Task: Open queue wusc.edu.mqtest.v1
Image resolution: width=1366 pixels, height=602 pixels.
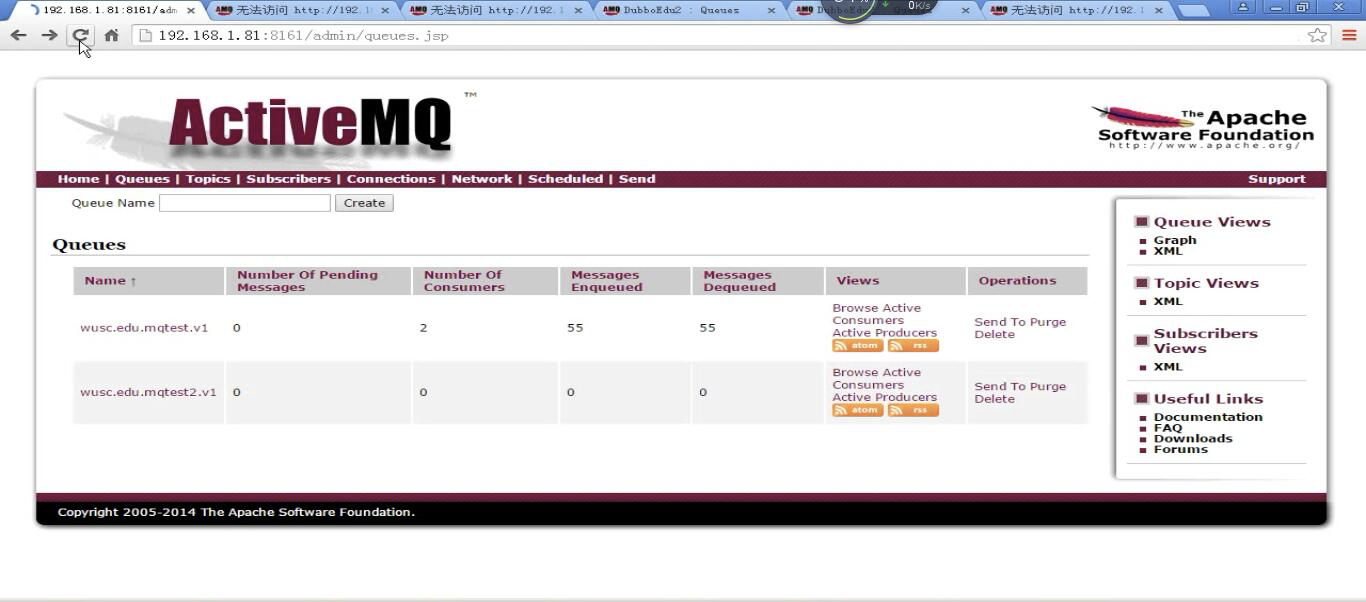Action: coord(144,328)
